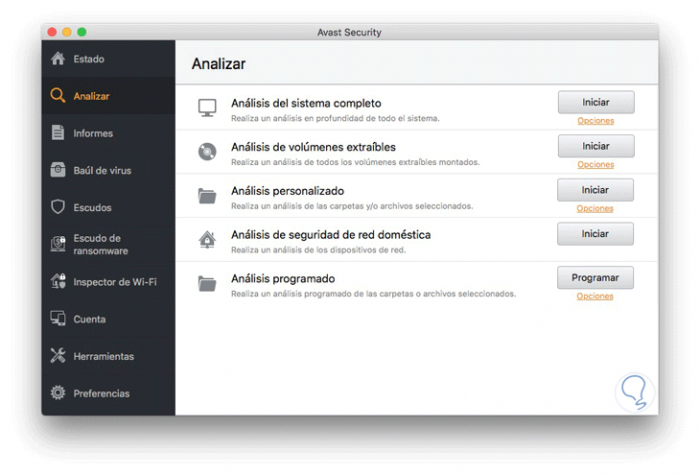Screen dimensions: 700x475
Task: Click the description about análisis programado de las carpetas
Action: coord(373,294)
